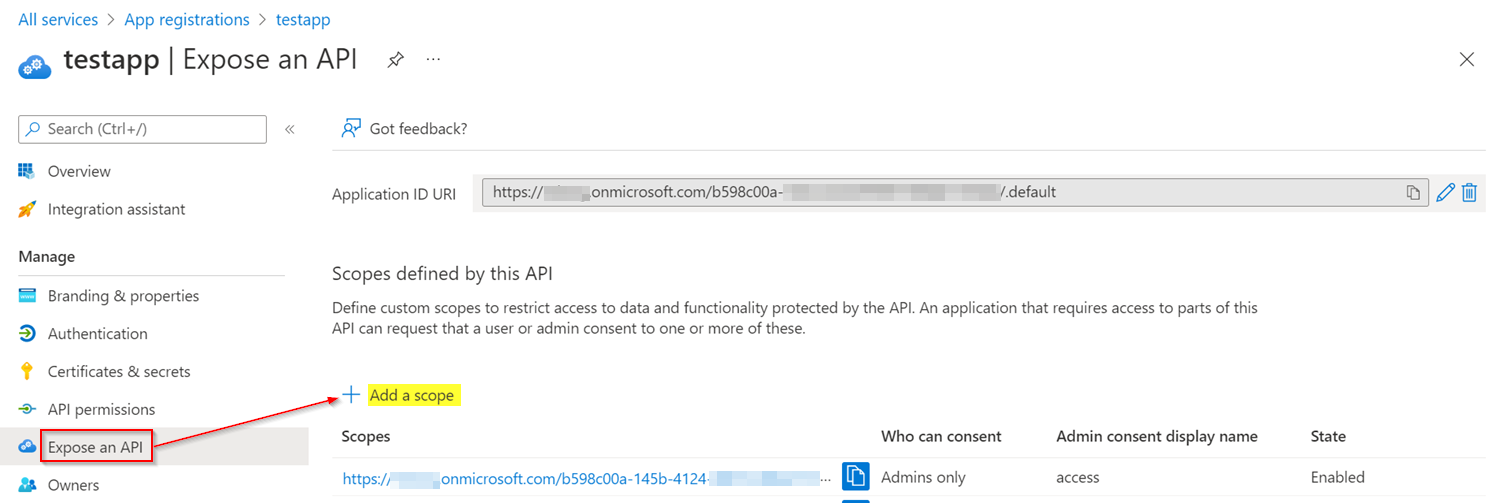This screenshot has width=1500, height=503.
Task: Delete the Application ID URI trash icon
Action: [x=1469, y=193]
